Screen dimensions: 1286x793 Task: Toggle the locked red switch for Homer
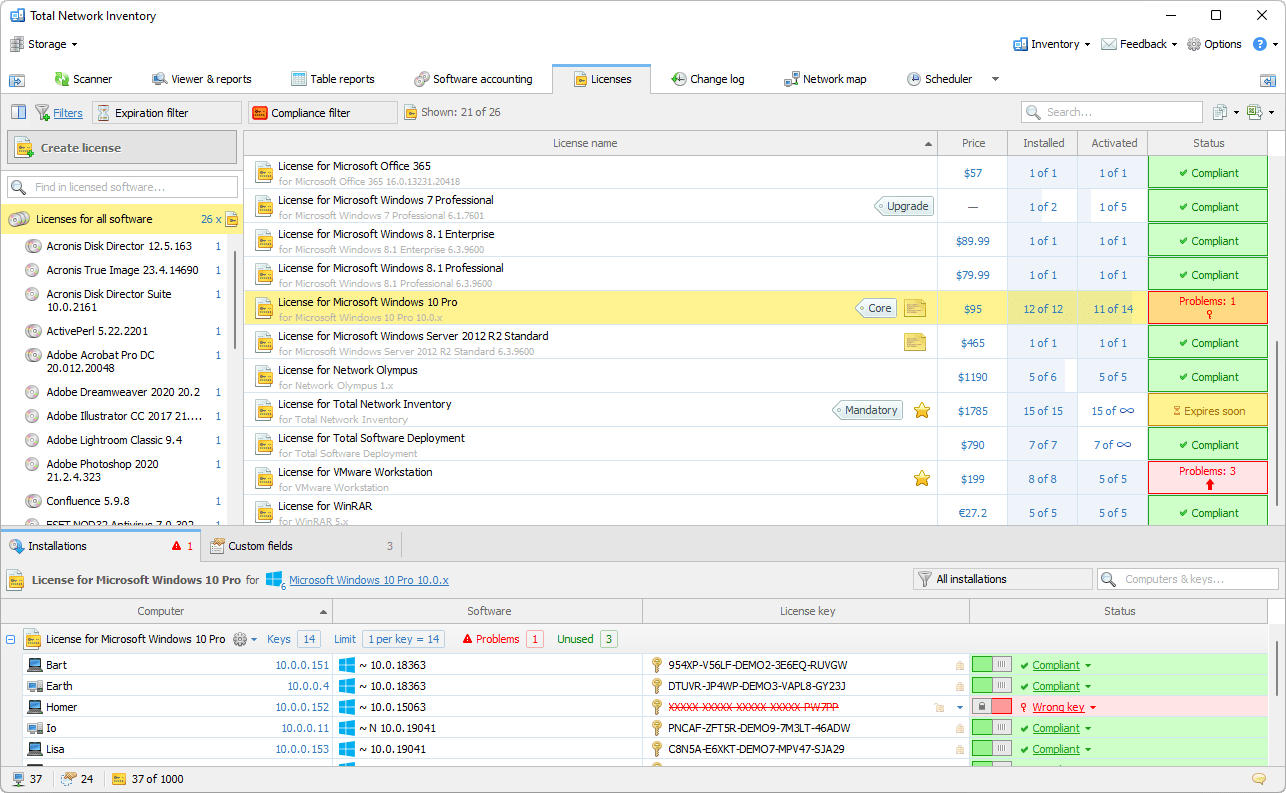992,707
